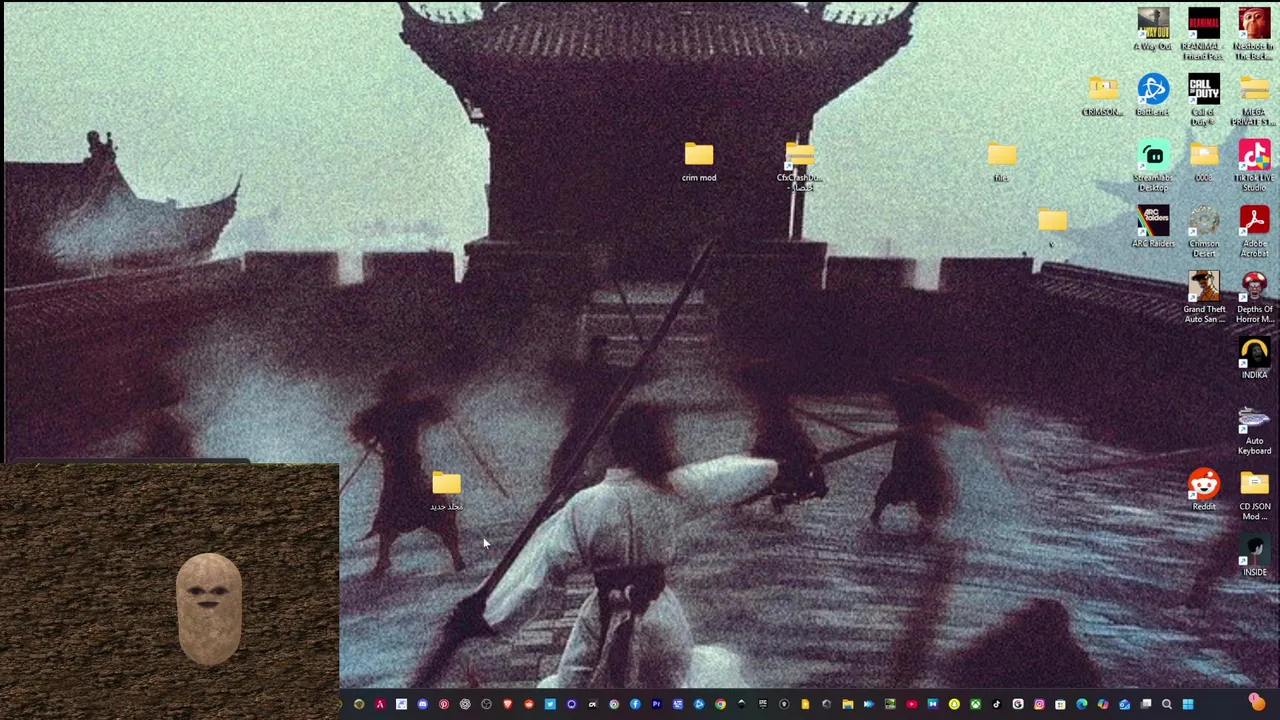
Task: Open Windows Search on the taskbar
Action: [1166, 705]
